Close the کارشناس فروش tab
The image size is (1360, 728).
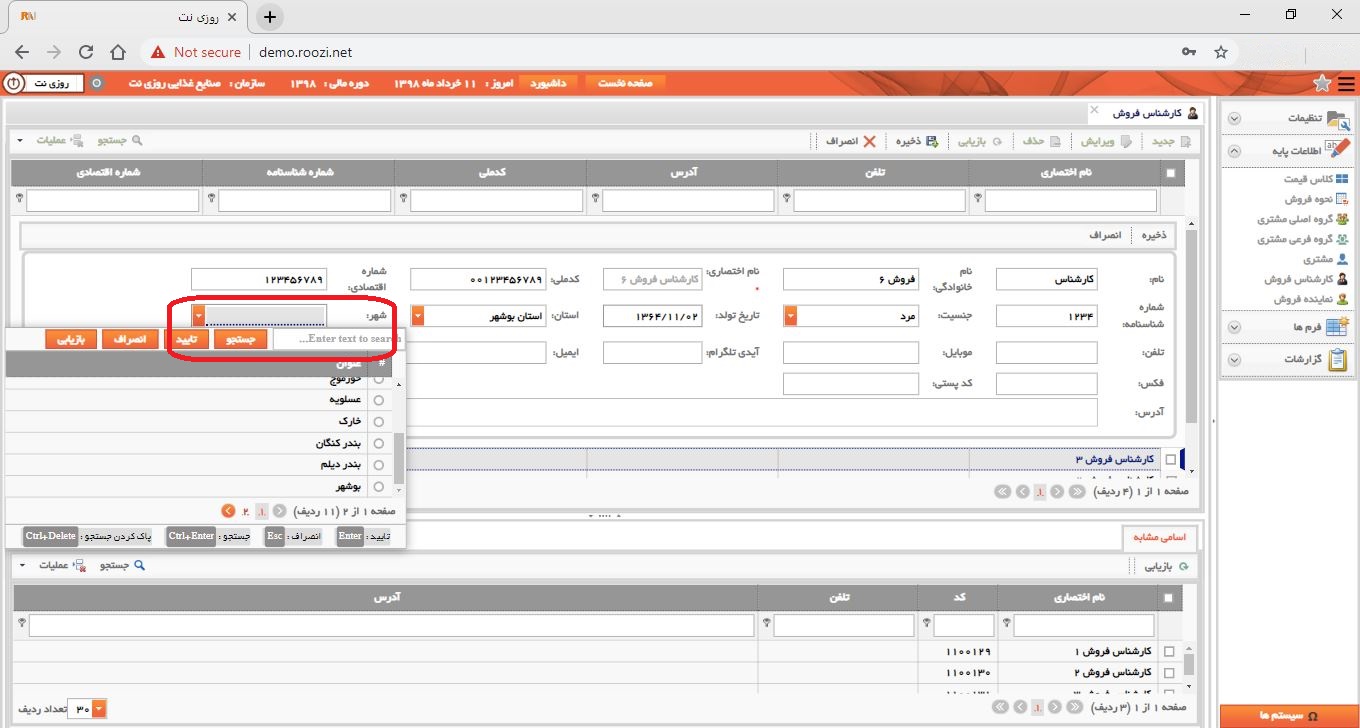[1094, 109]
